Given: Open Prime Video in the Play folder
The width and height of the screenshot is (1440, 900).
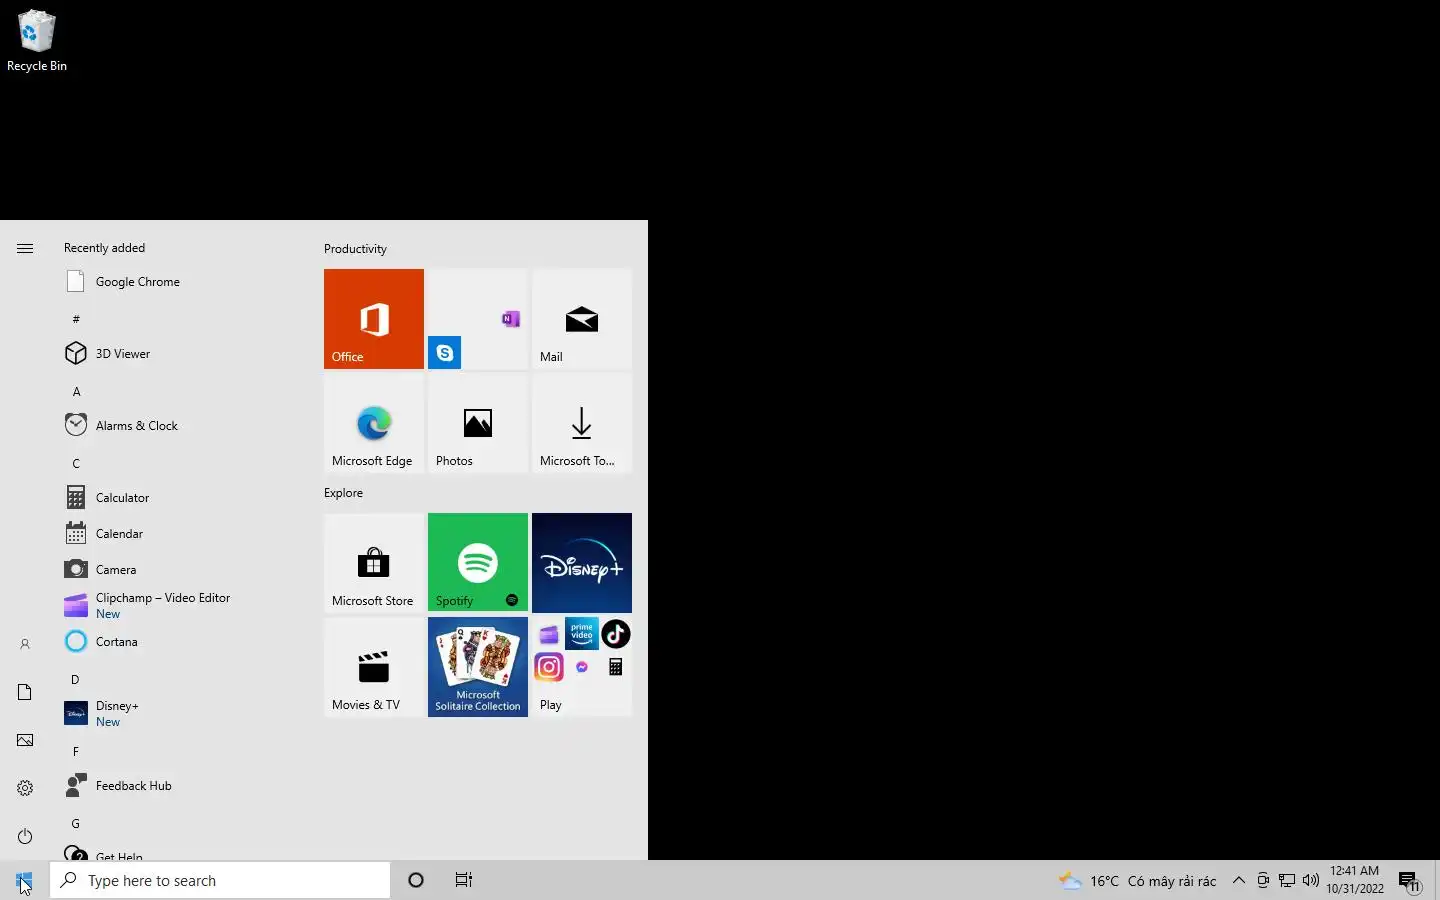Looking at the screenshot, I should [x=582, y=634].
